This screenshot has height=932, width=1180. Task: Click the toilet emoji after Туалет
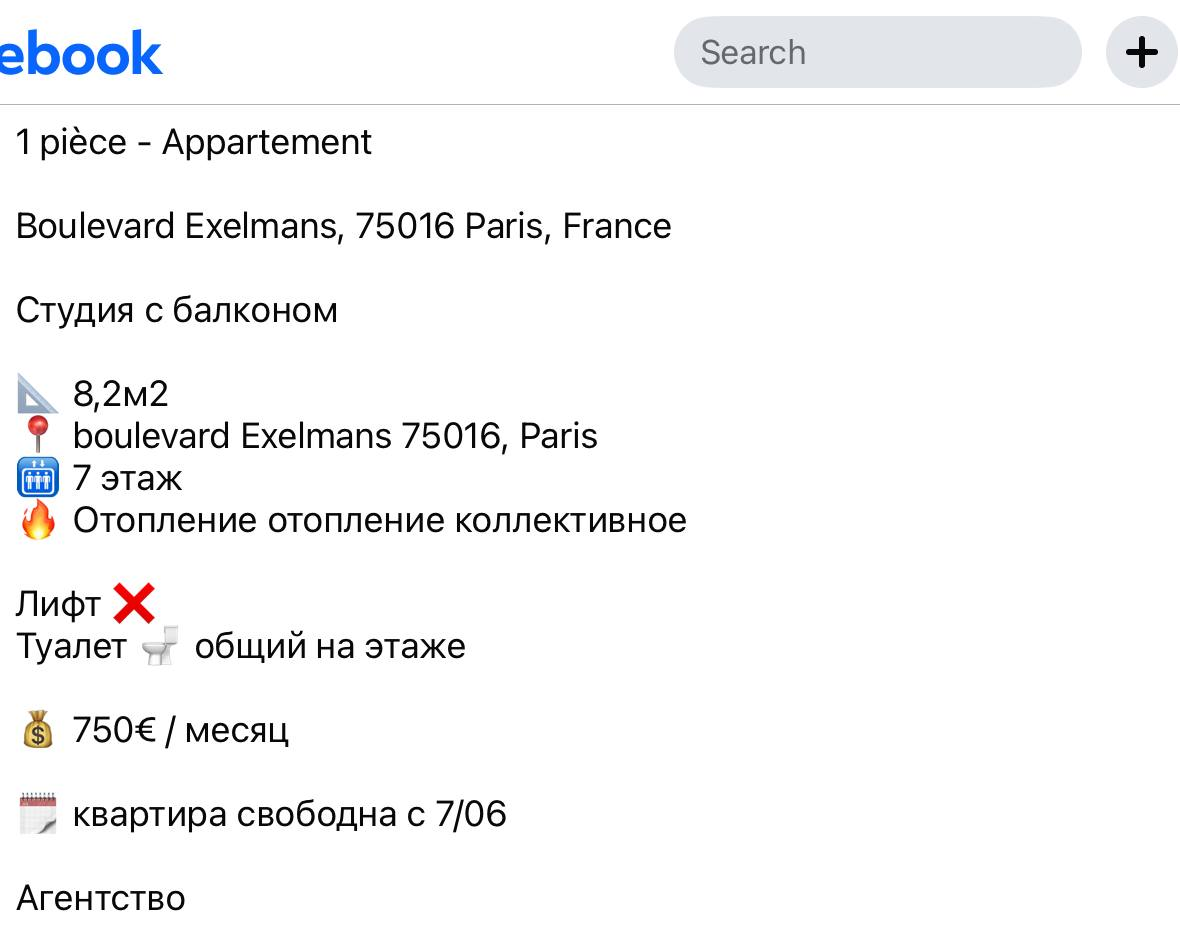pos(160,646)
